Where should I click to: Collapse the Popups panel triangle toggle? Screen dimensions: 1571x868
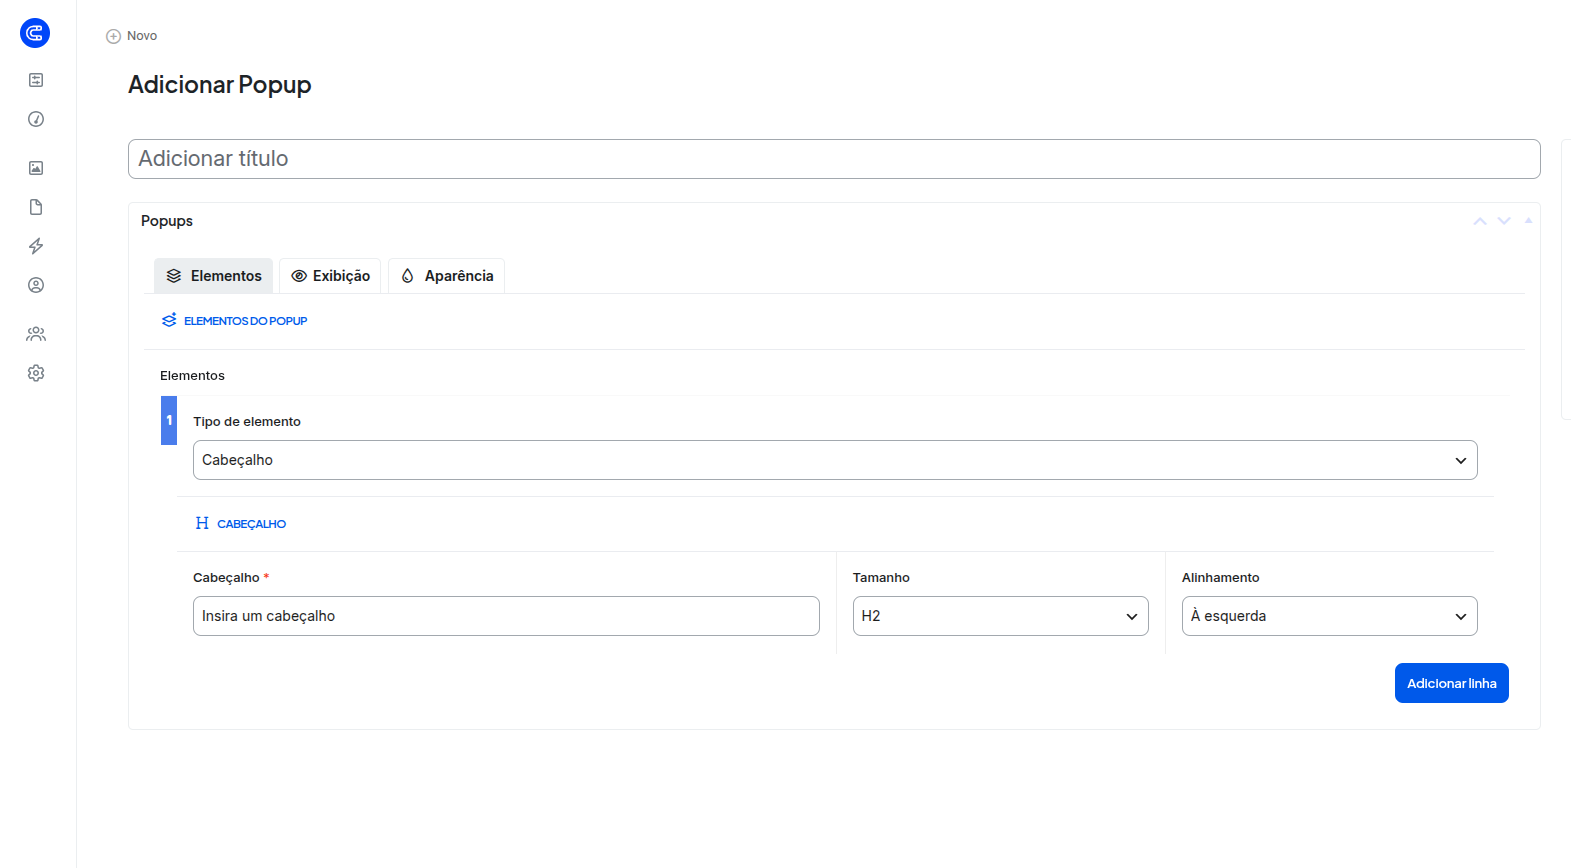pos(1528,220)
